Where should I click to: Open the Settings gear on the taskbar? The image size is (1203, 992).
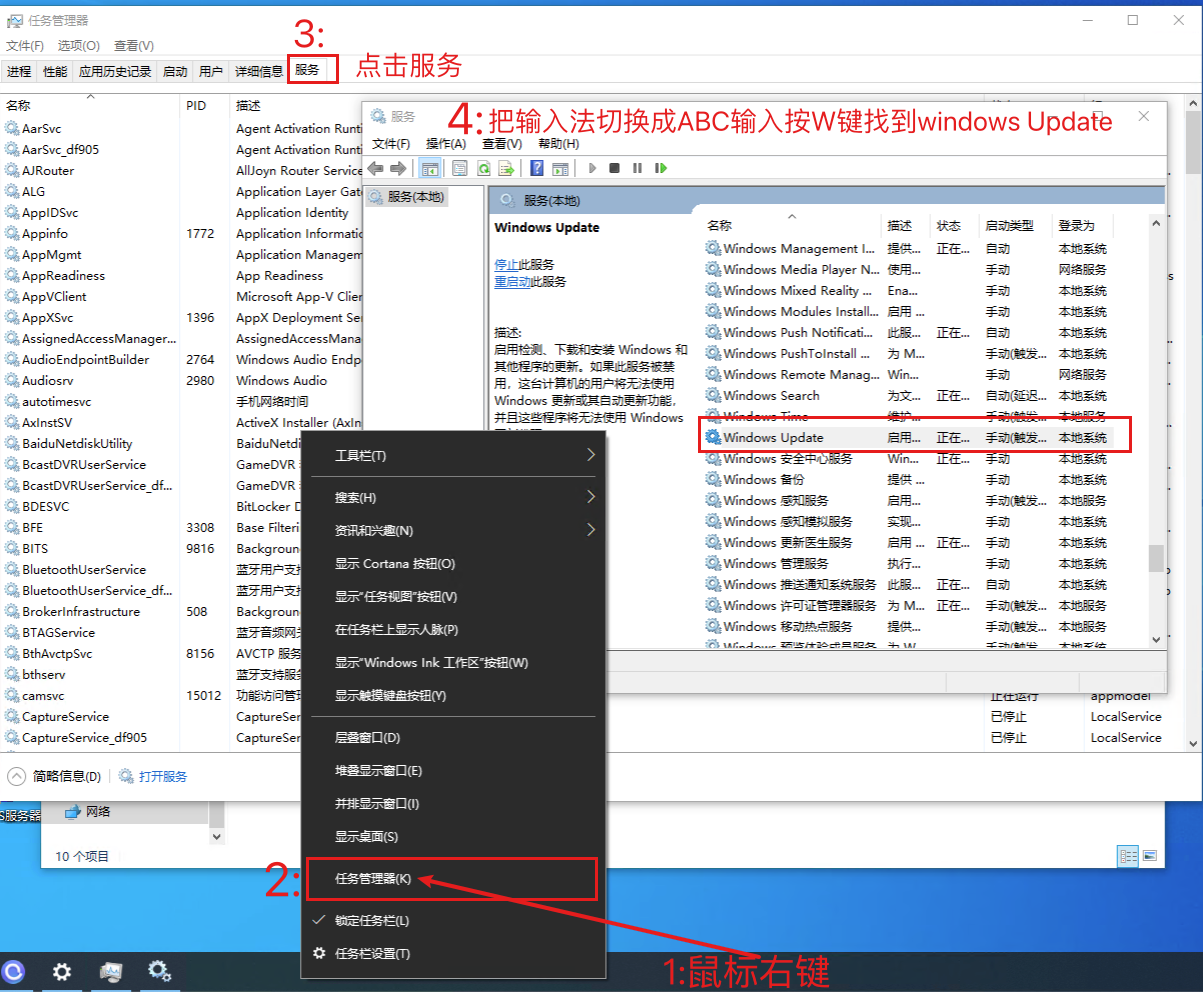tap(62, 971)
